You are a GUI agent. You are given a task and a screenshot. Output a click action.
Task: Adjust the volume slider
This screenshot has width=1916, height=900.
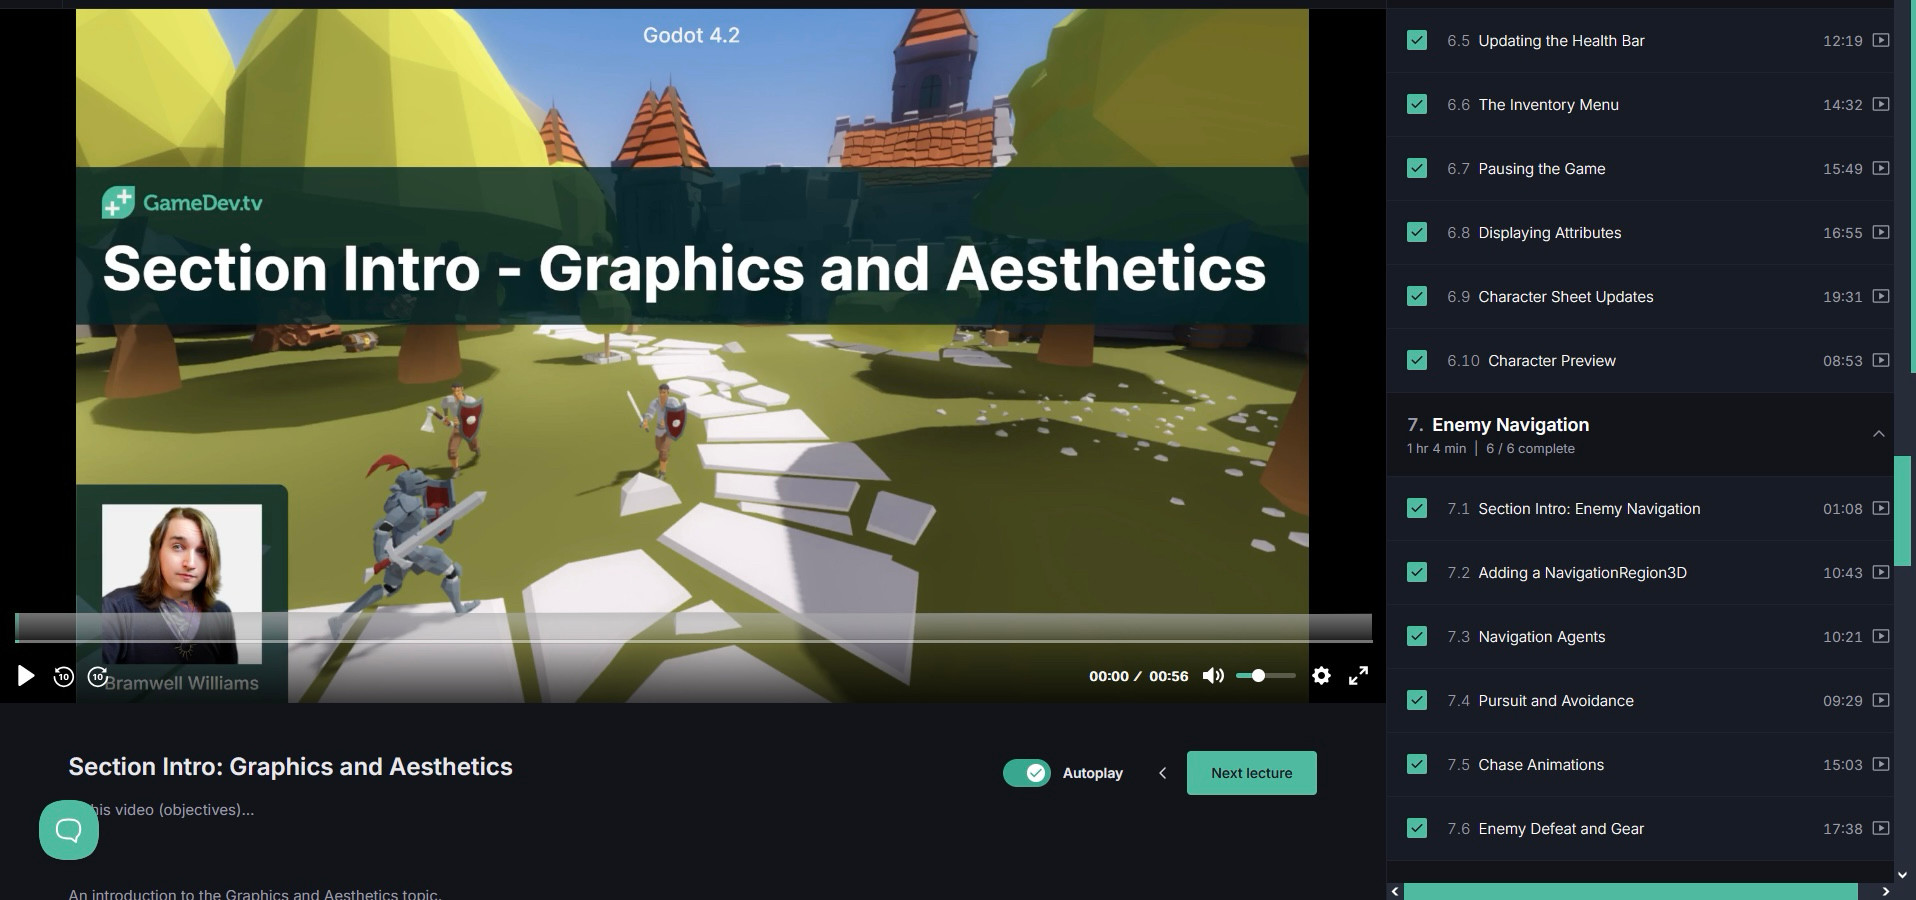coord(1265,676)
